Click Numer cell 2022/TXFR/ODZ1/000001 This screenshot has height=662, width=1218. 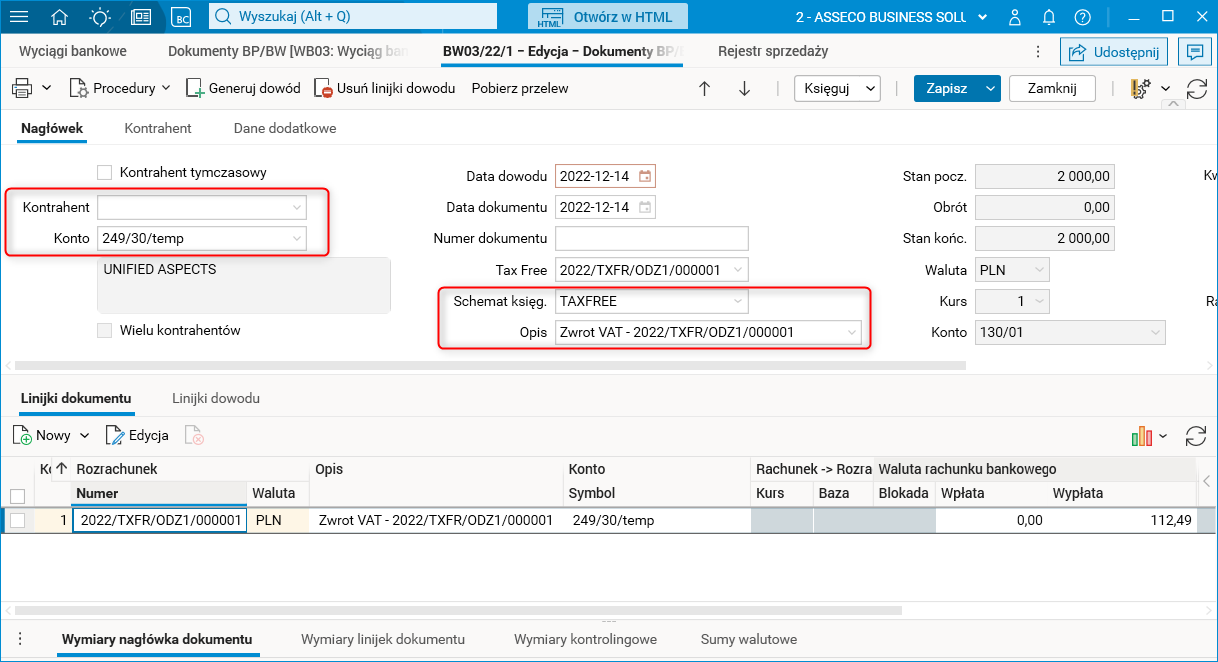click(160, 520)
